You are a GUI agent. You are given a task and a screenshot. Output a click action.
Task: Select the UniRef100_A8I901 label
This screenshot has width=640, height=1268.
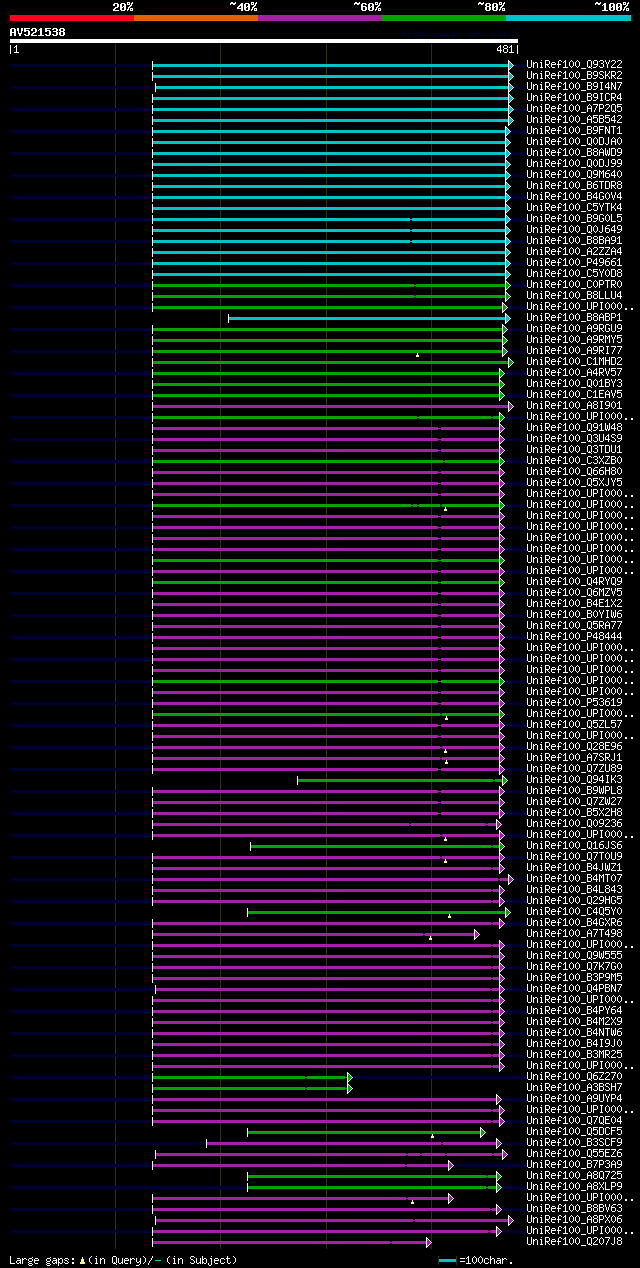coord(574,405)
